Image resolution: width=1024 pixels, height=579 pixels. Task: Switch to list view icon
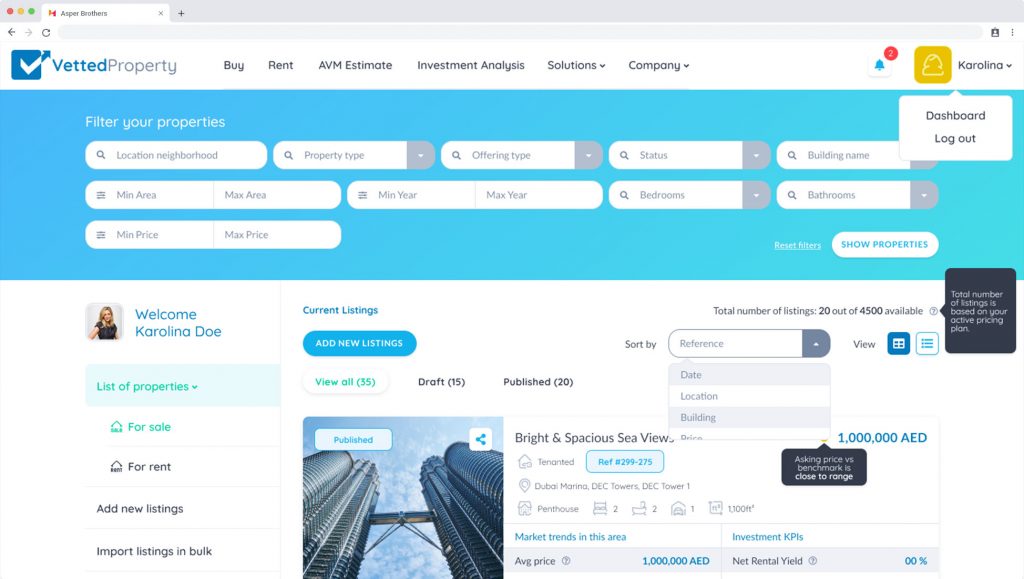pyautogui.click(x=927, y=343)
